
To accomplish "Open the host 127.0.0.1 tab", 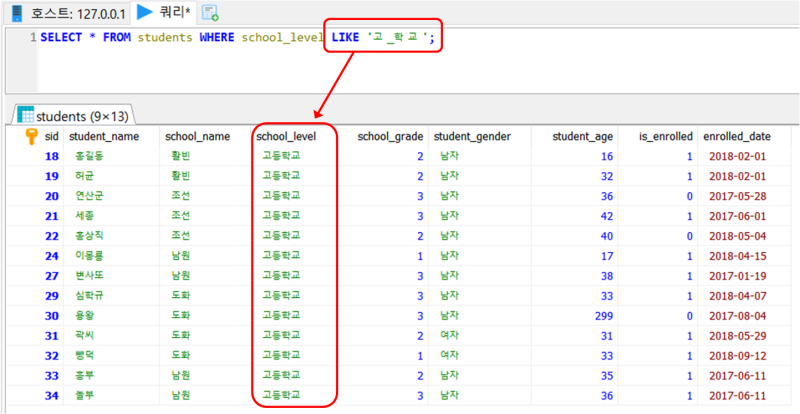I will (x=68, y=13).
